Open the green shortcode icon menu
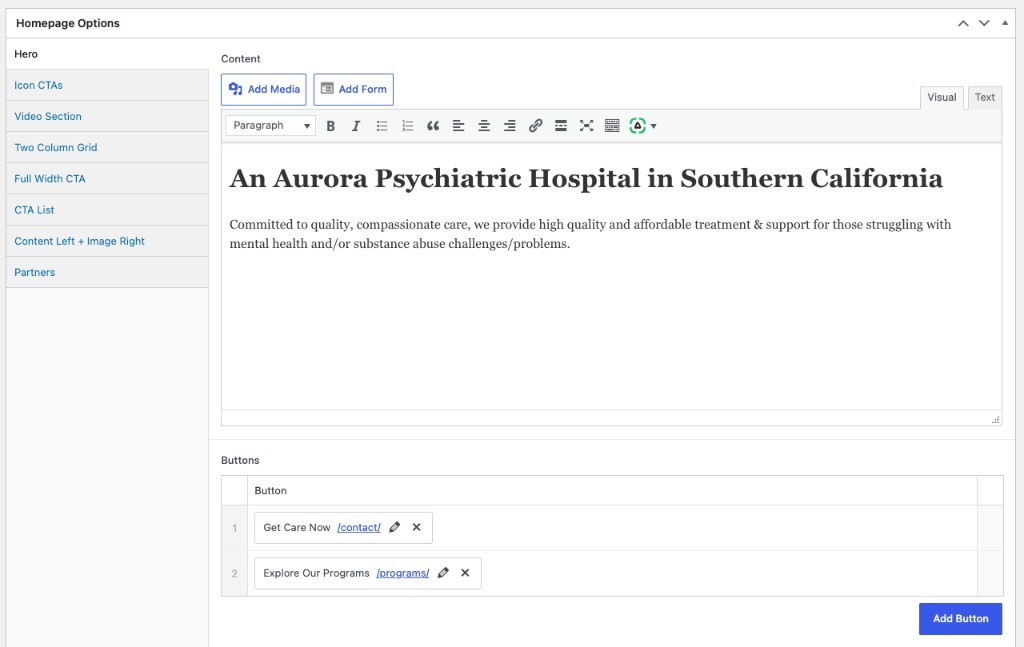 pyautogui.click(x=637, y=126)
